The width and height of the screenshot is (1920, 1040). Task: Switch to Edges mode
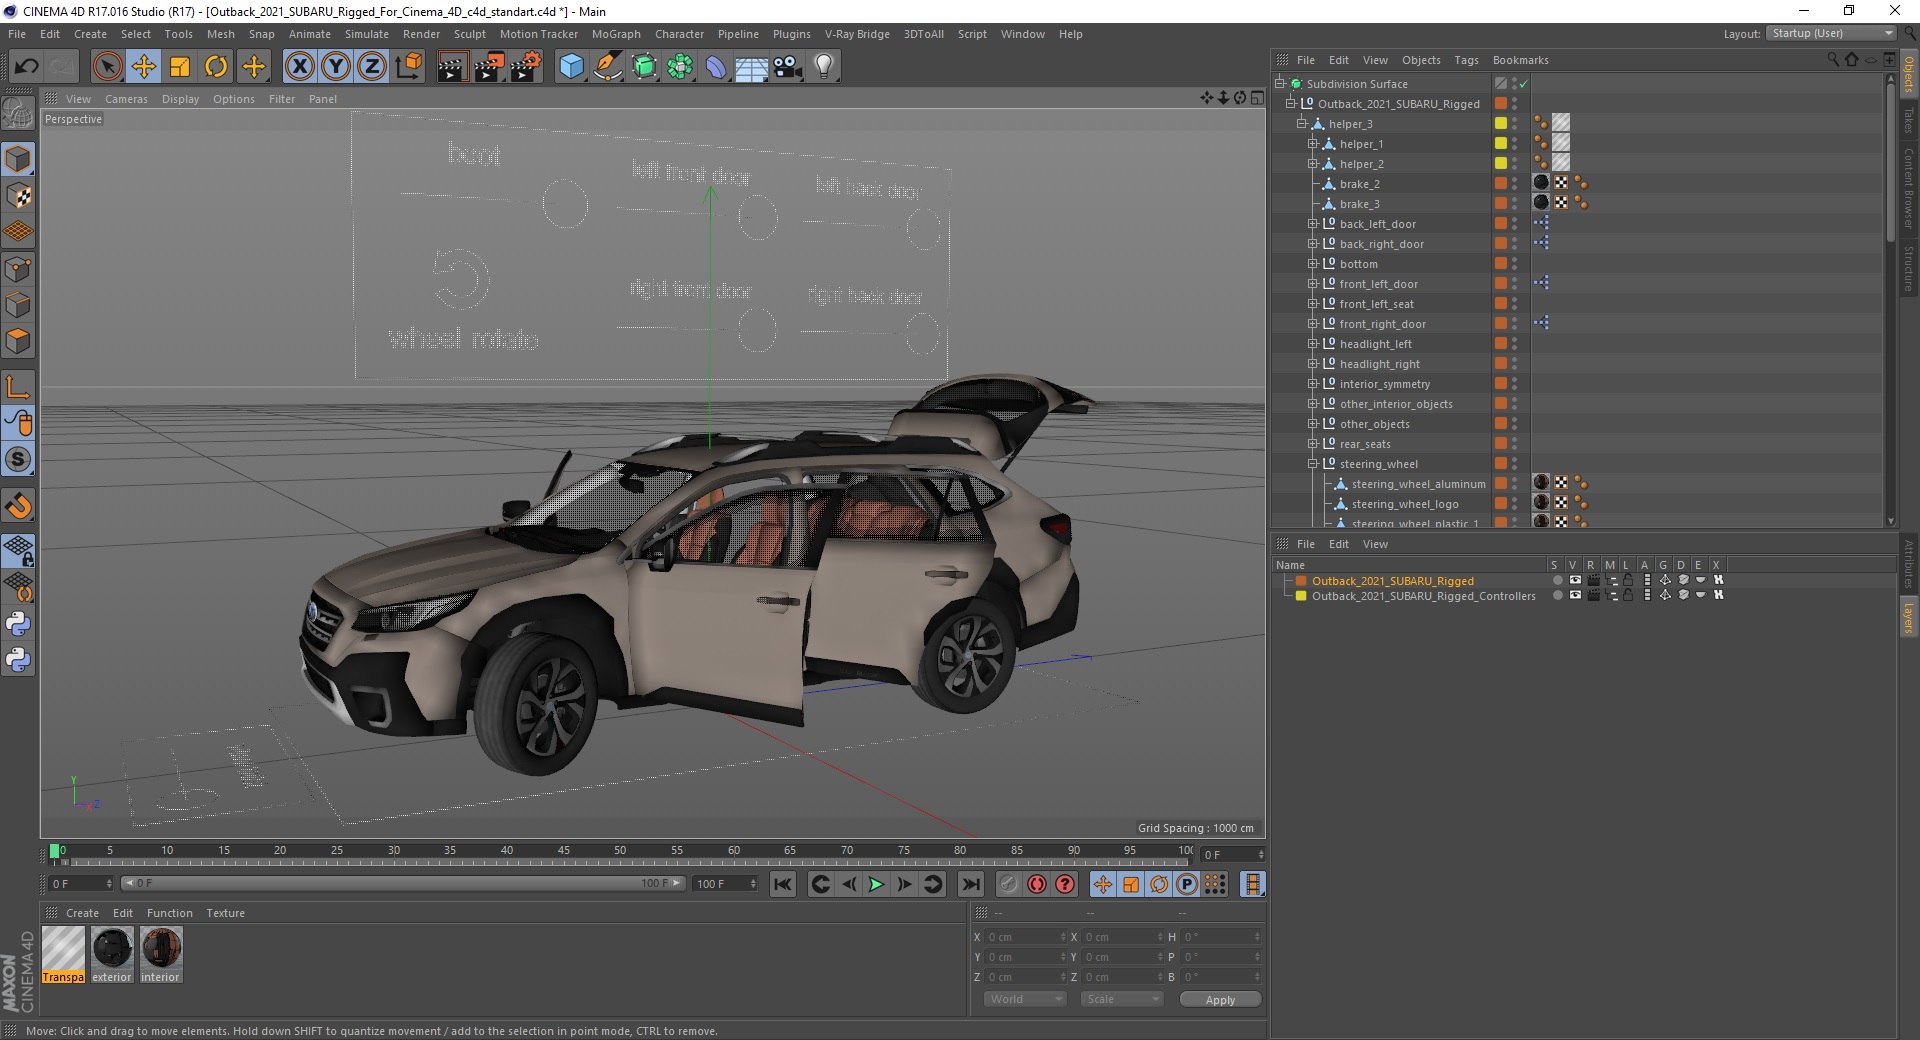[18, 304]
